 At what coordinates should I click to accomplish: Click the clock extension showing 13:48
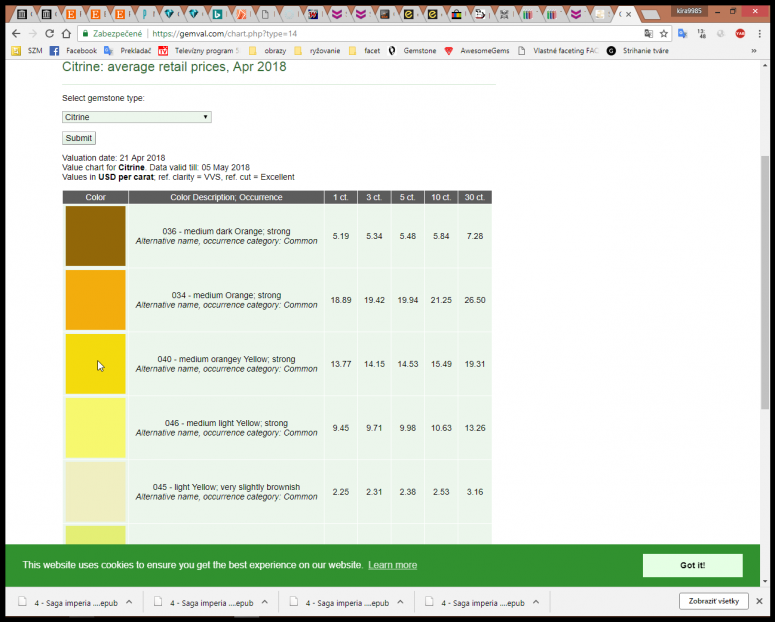(701, 34)
